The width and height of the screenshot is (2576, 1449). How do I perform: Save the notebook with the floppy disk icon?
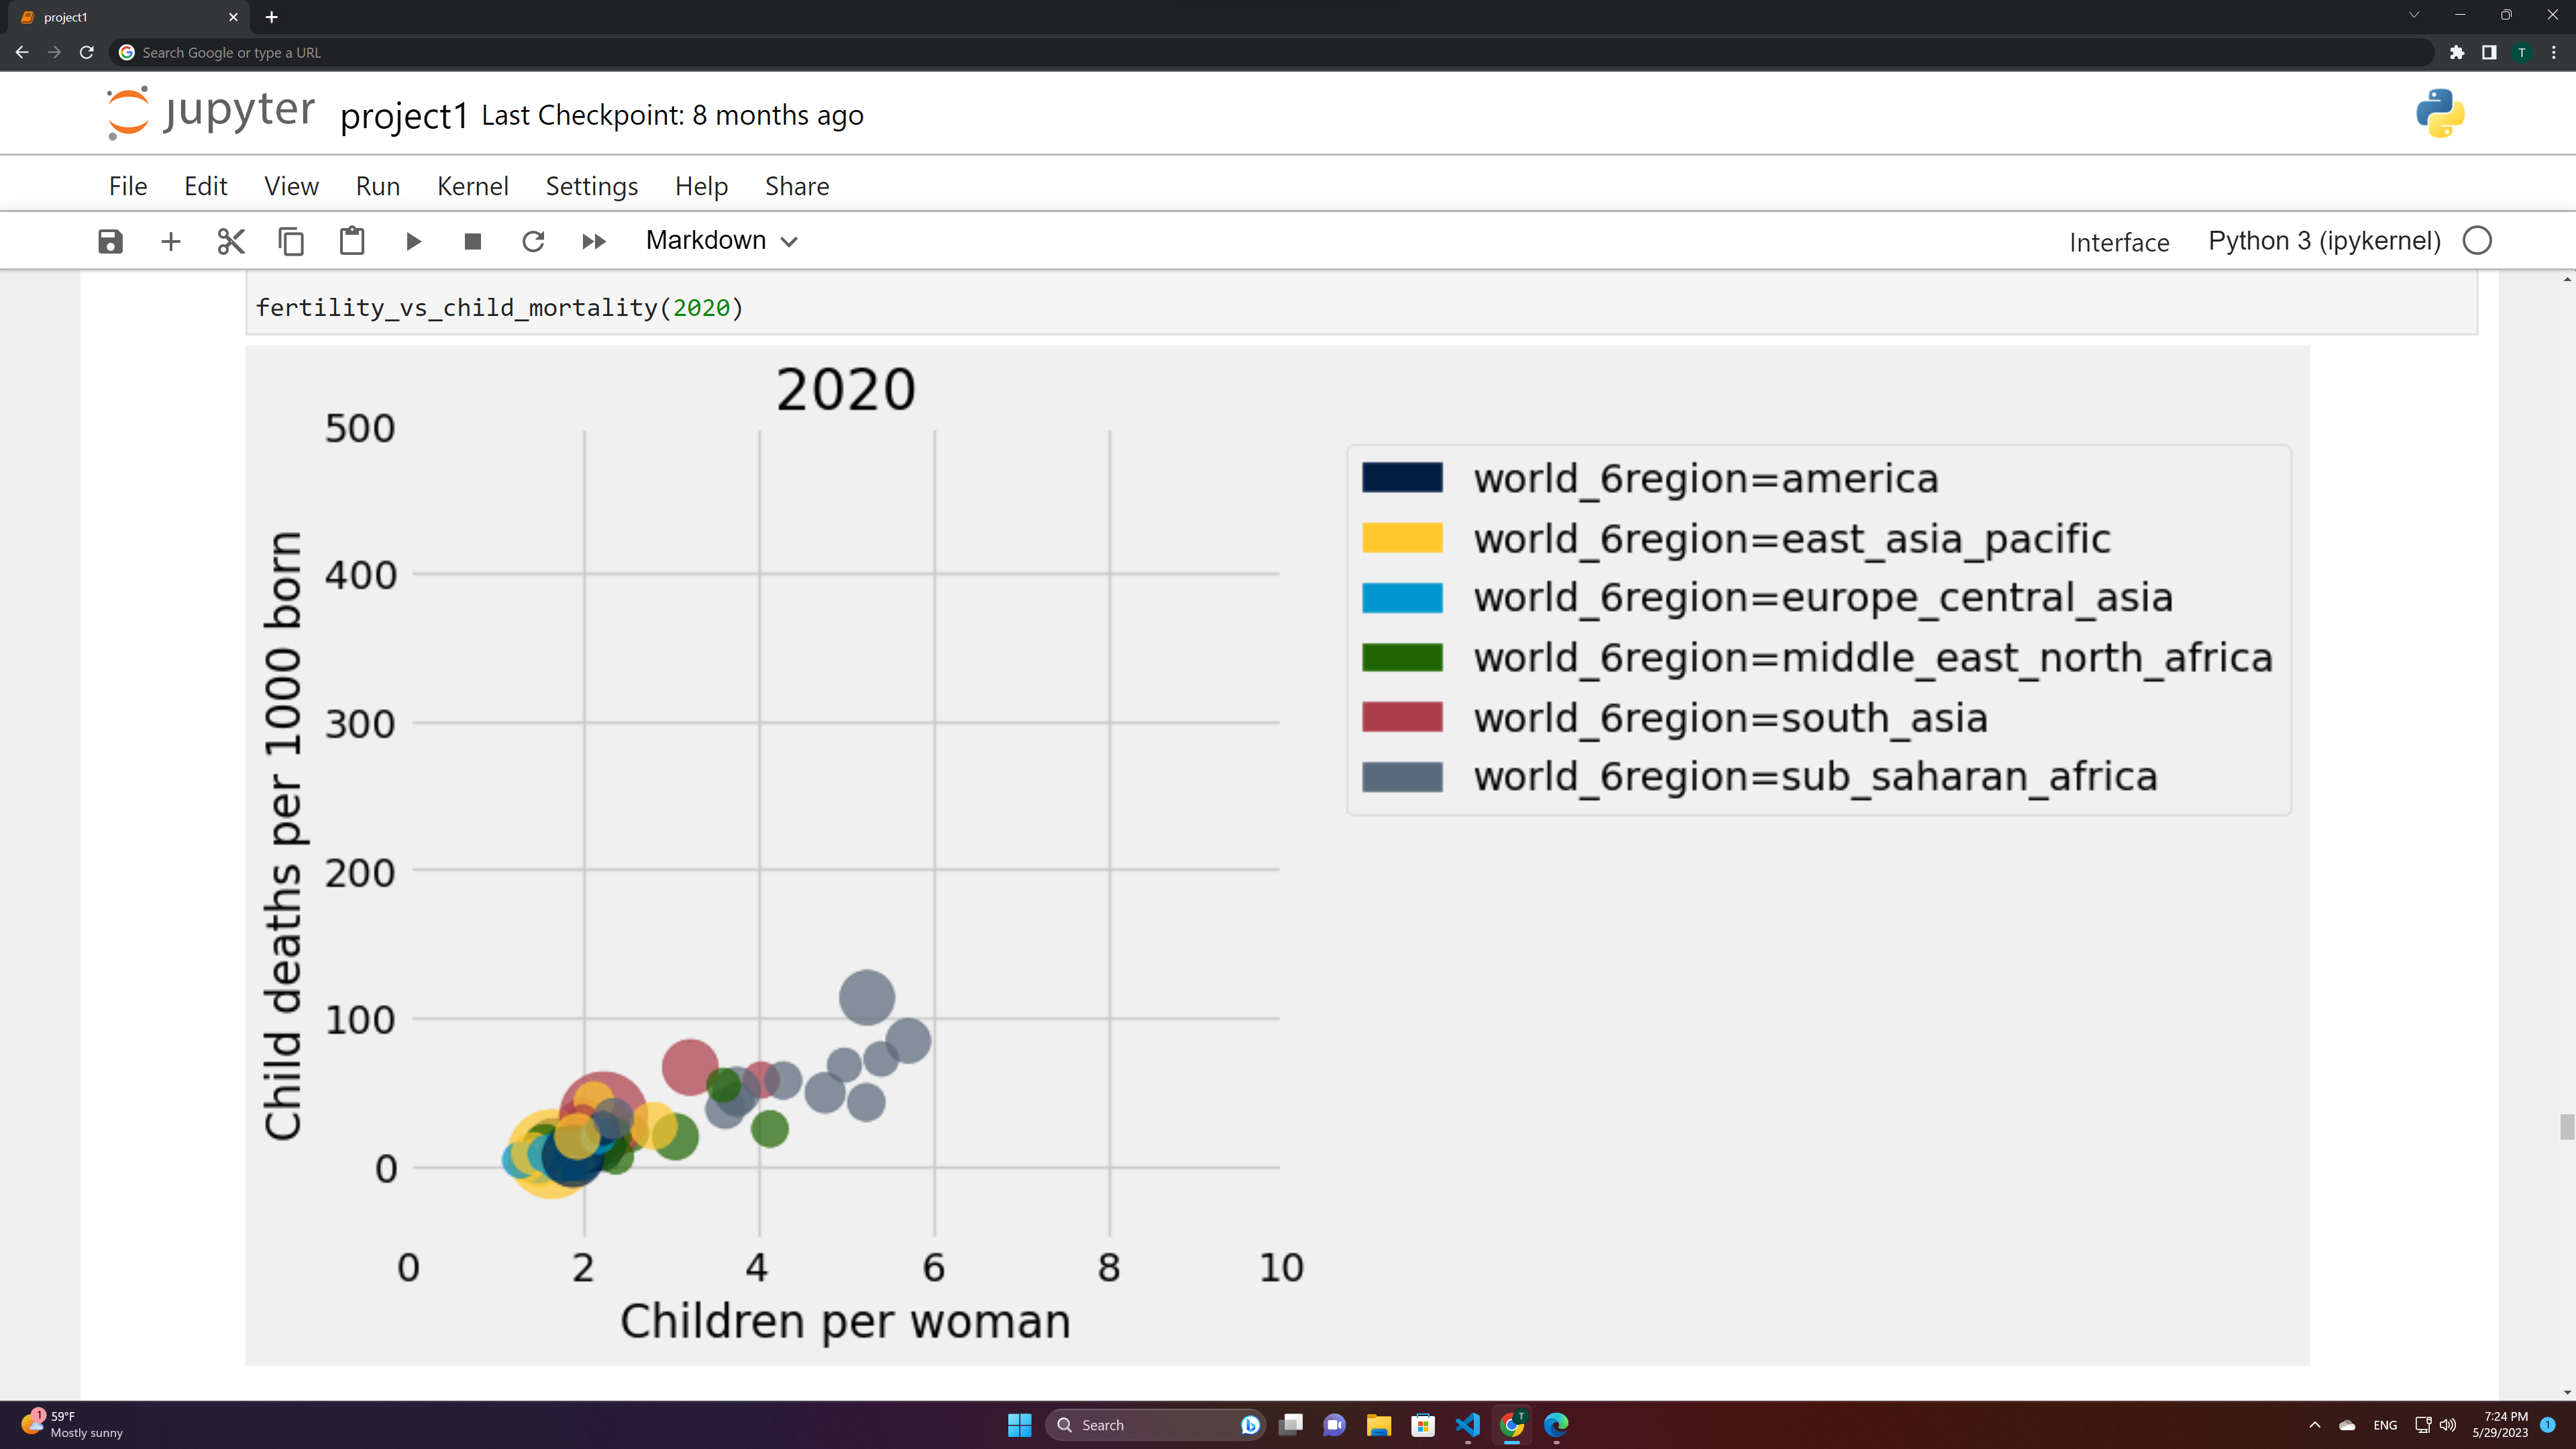110,241
